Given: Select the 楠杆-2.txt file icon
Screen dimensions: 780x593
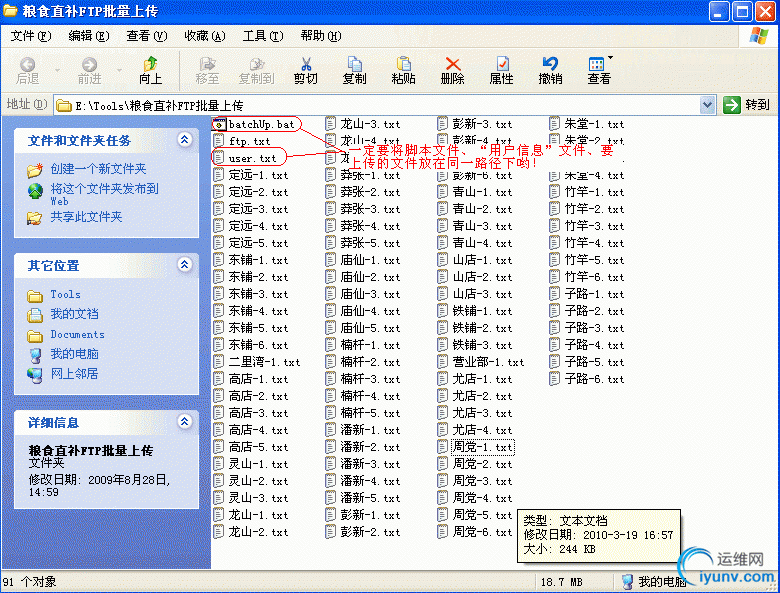Looking at the screenshot, I should pyautogui.click(x=330, y=362).
